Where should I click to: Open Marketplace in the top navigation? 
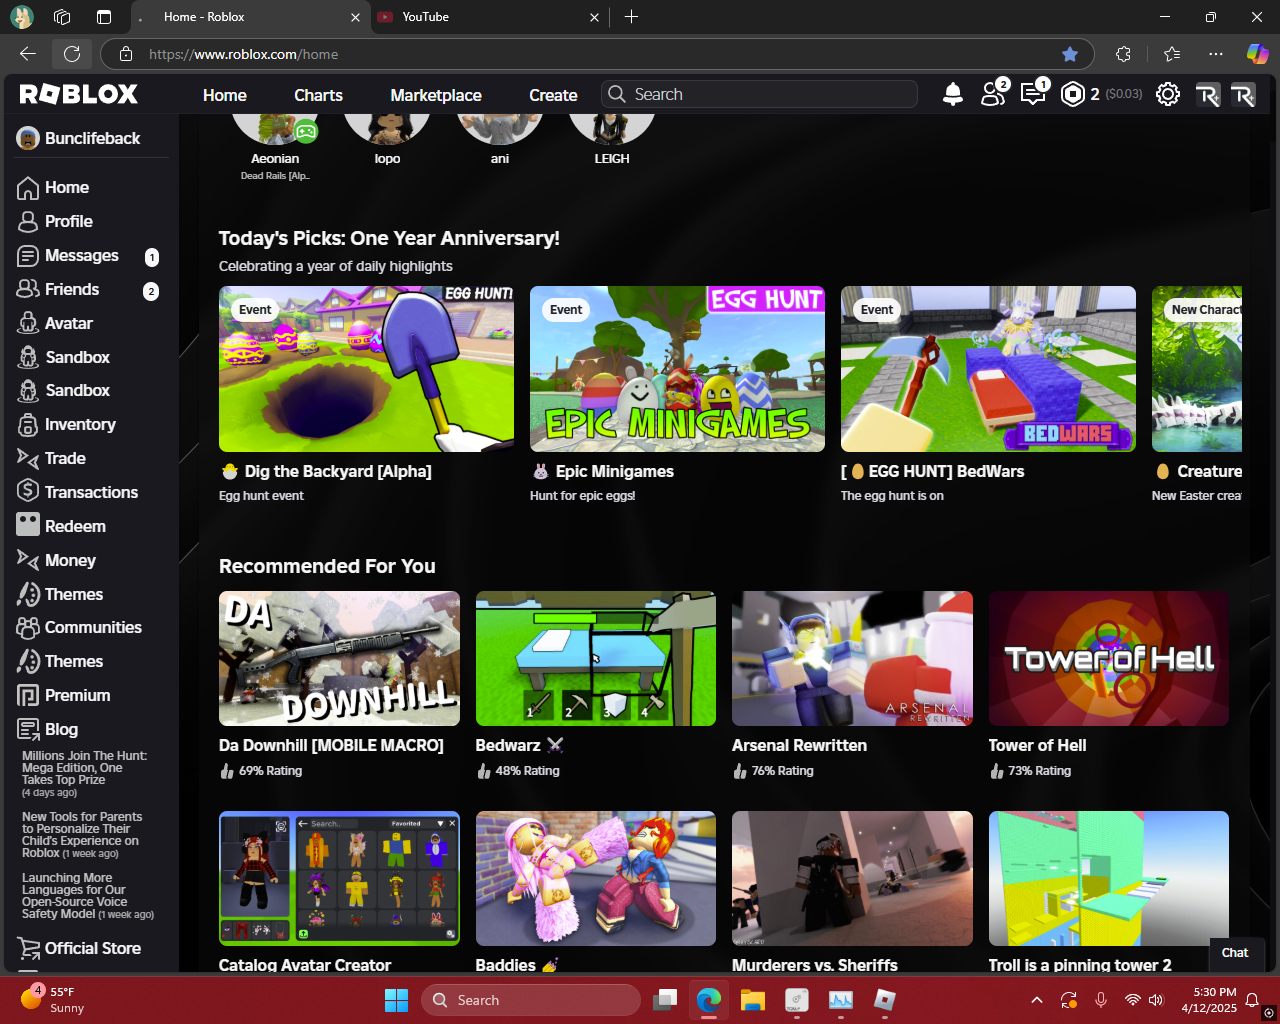436,95
